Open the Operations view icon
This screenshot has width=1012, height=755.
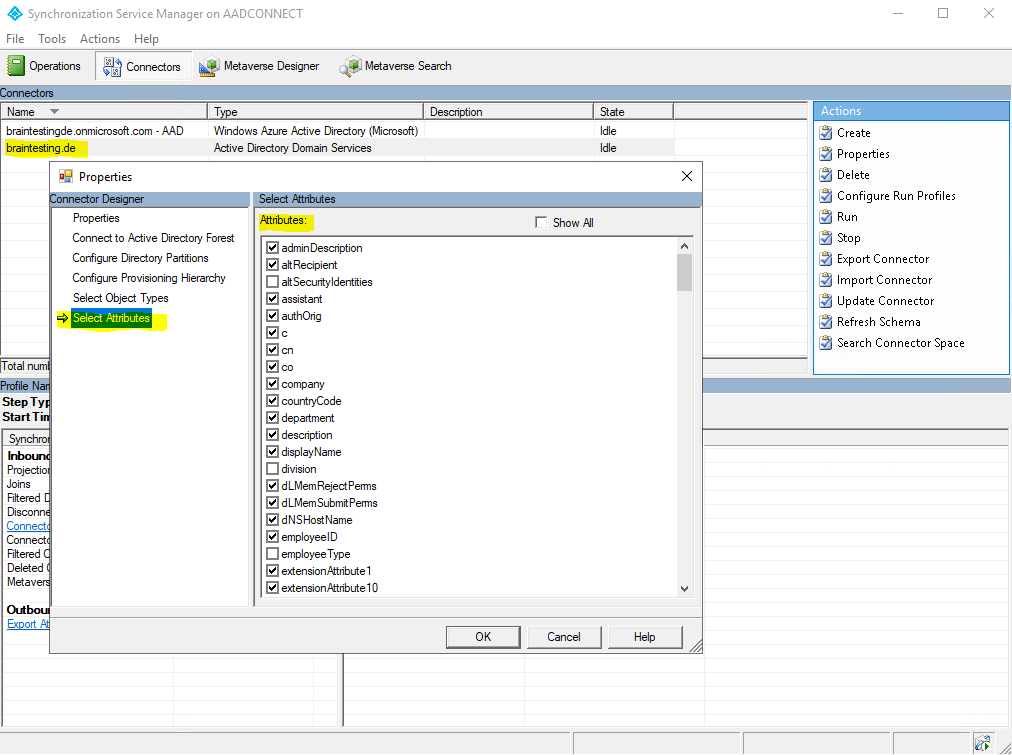tap(15, 66)
